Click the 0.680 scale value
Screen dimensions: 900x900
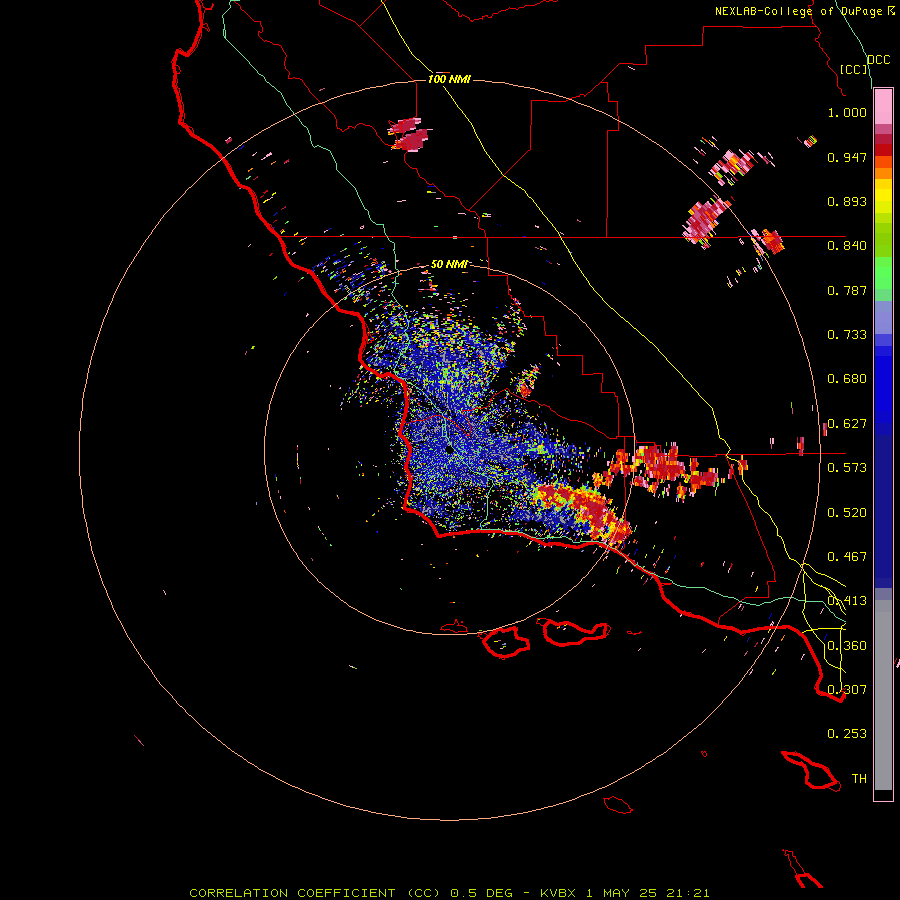pos(847,379)
